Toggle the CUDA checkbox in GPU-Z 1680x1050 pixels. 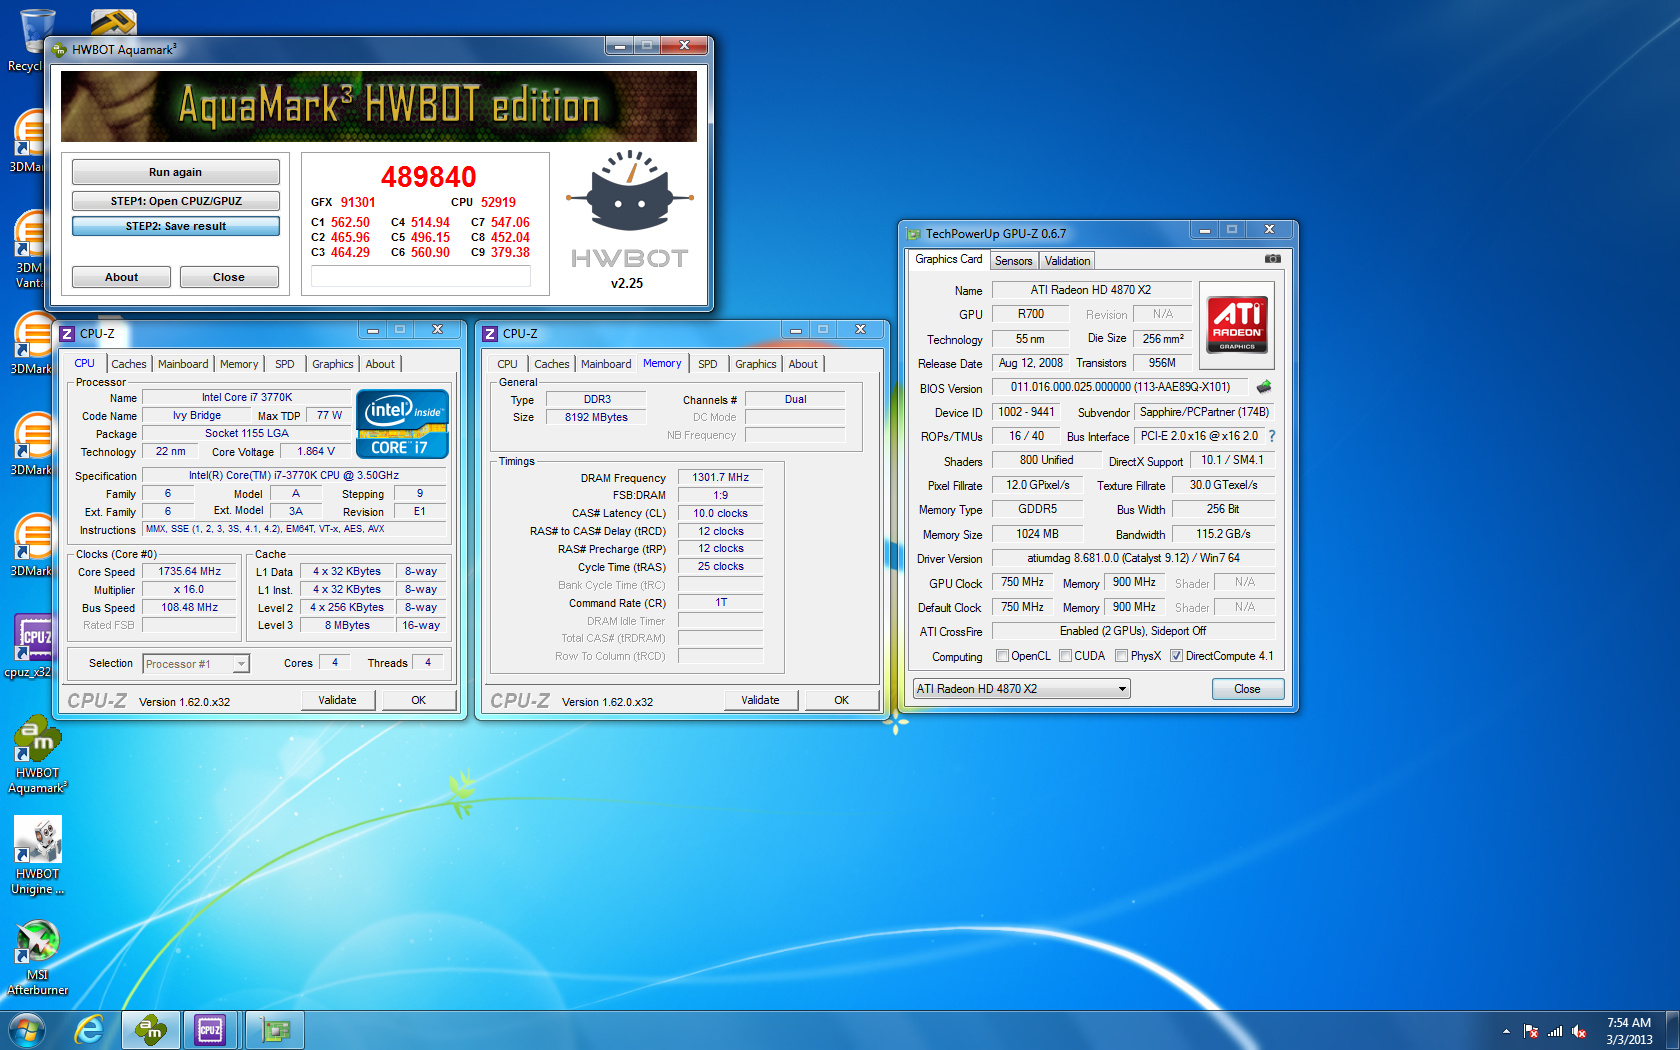[x=1065, y=656]
